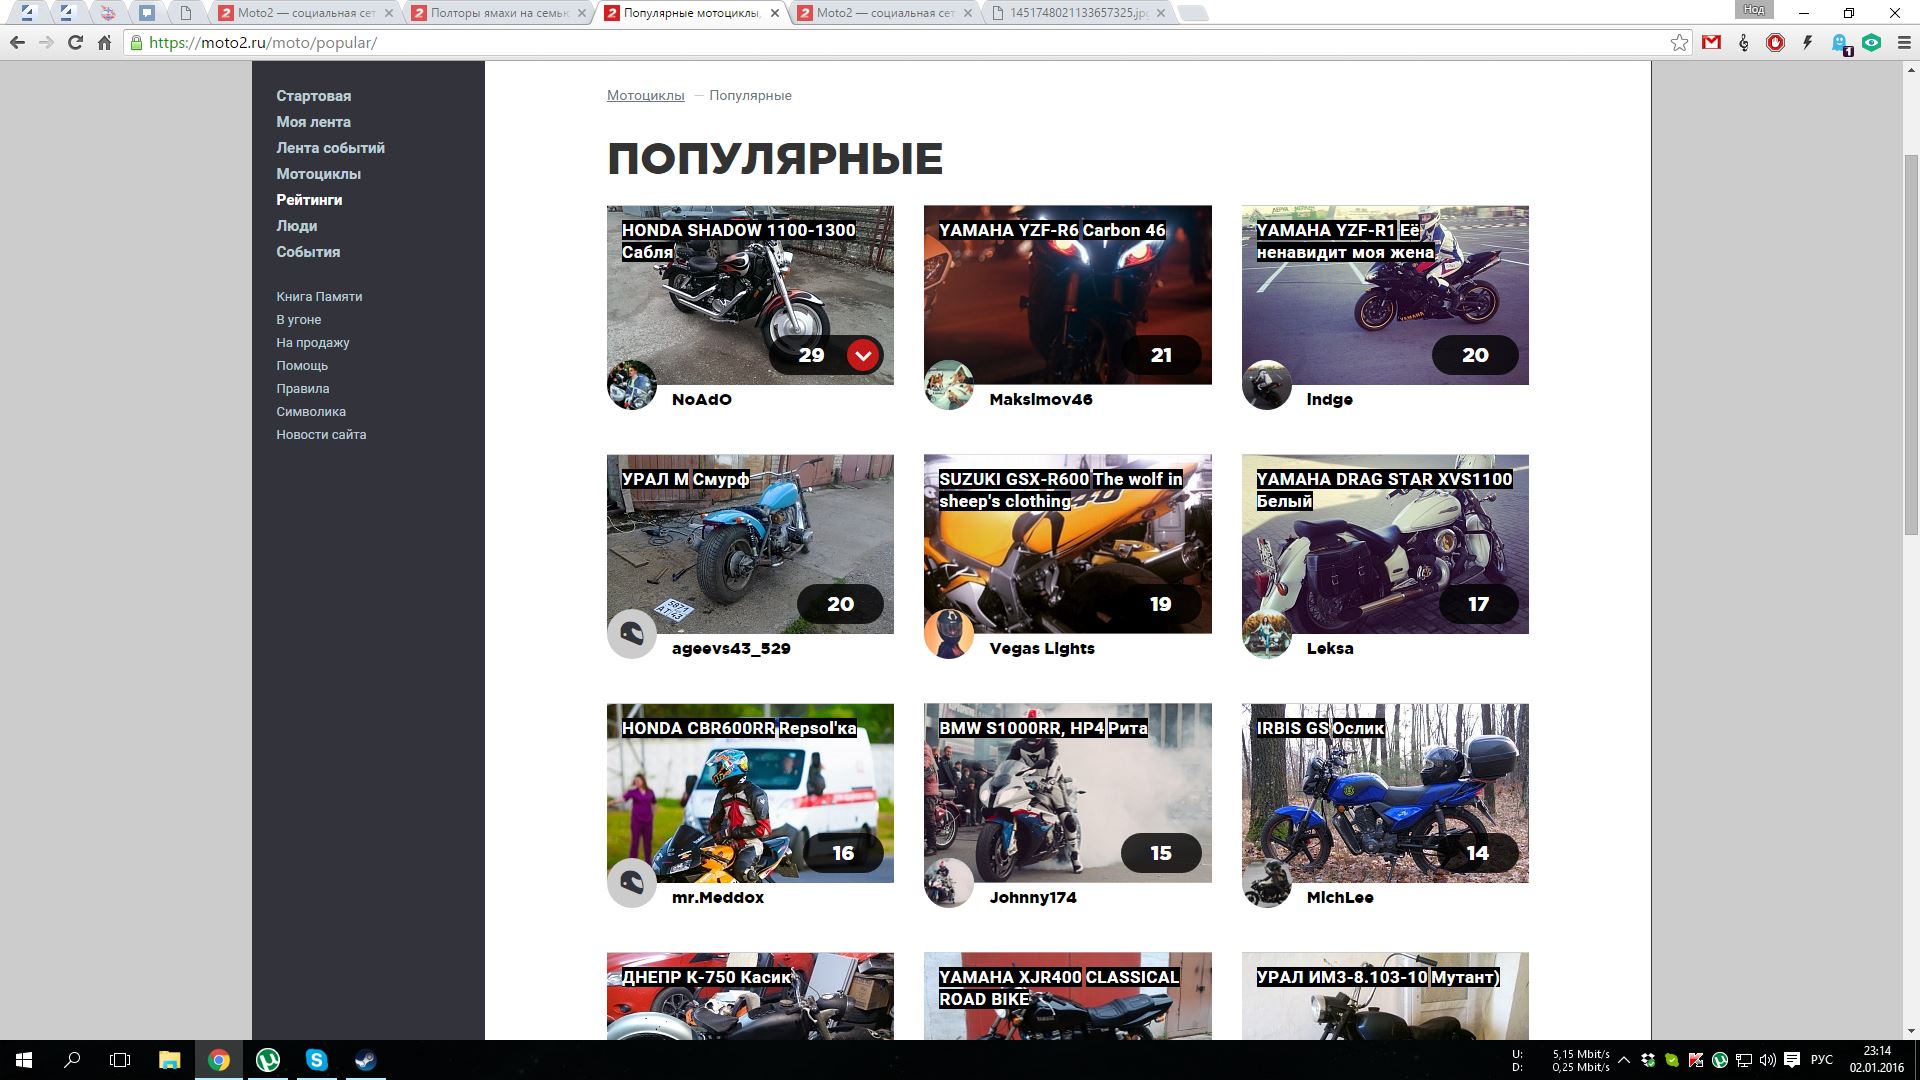Viewport: 1920px width, 1080px height.
Task: Open the Gmail extension icon
Action: [x=1712, y=43]
